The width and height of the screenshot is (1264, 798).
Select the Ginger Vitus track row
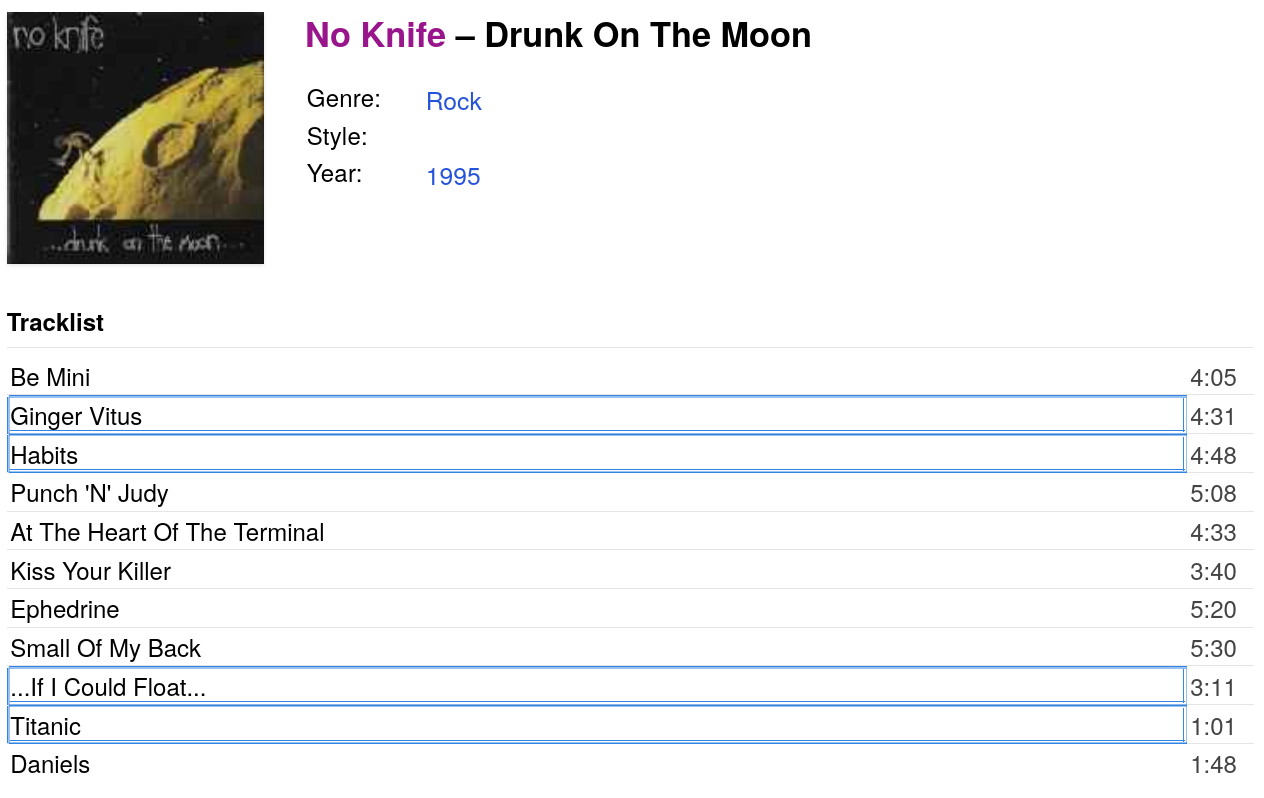click(x=596, y=416)
